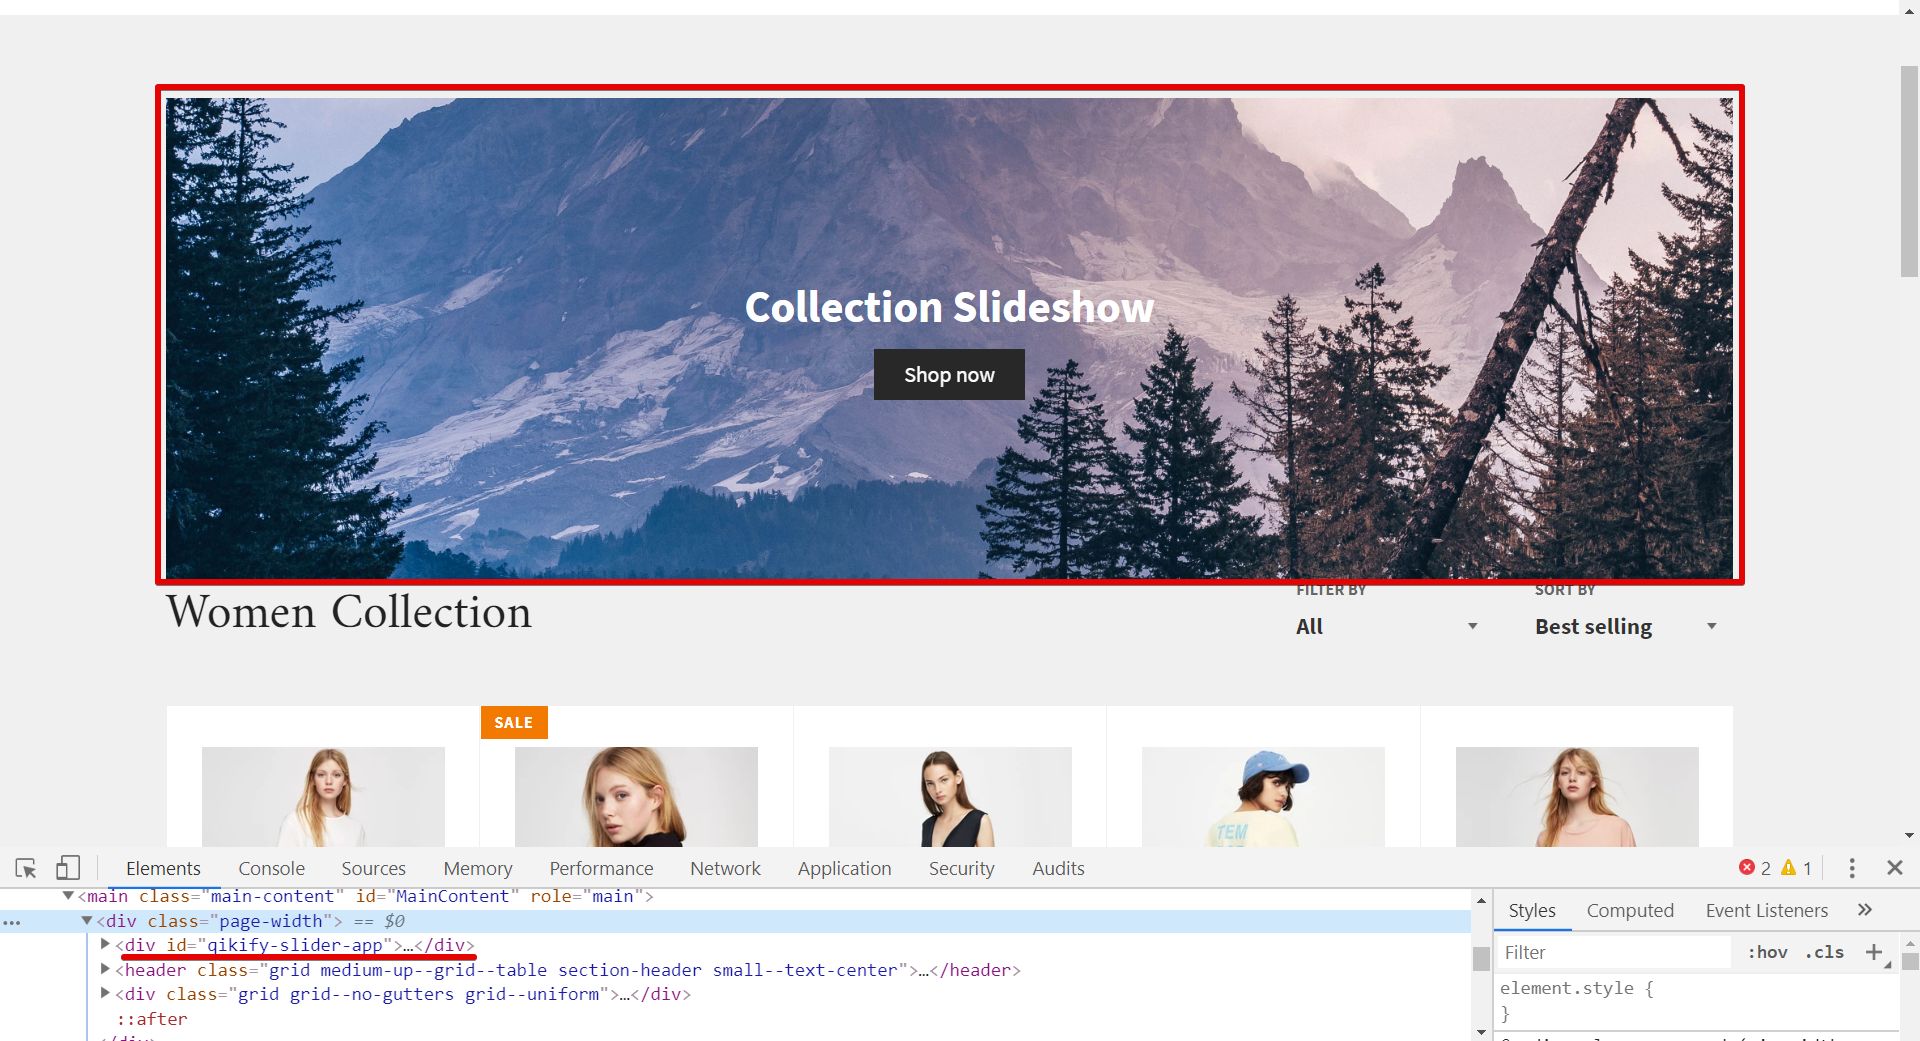Add a new style rule with plus icon

(x=1874, y=952)
